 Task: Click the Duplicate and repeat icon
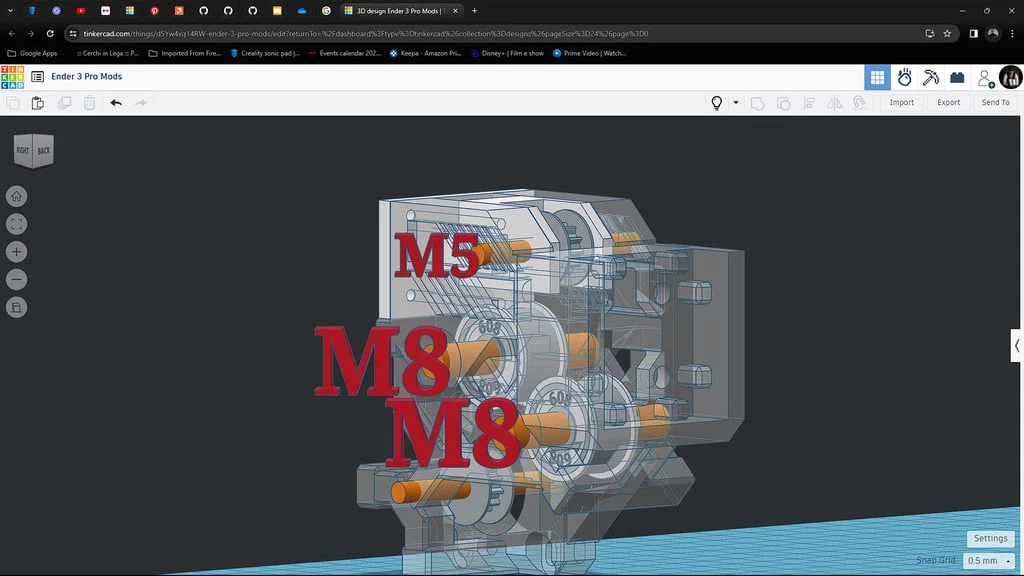coord(64,103)
